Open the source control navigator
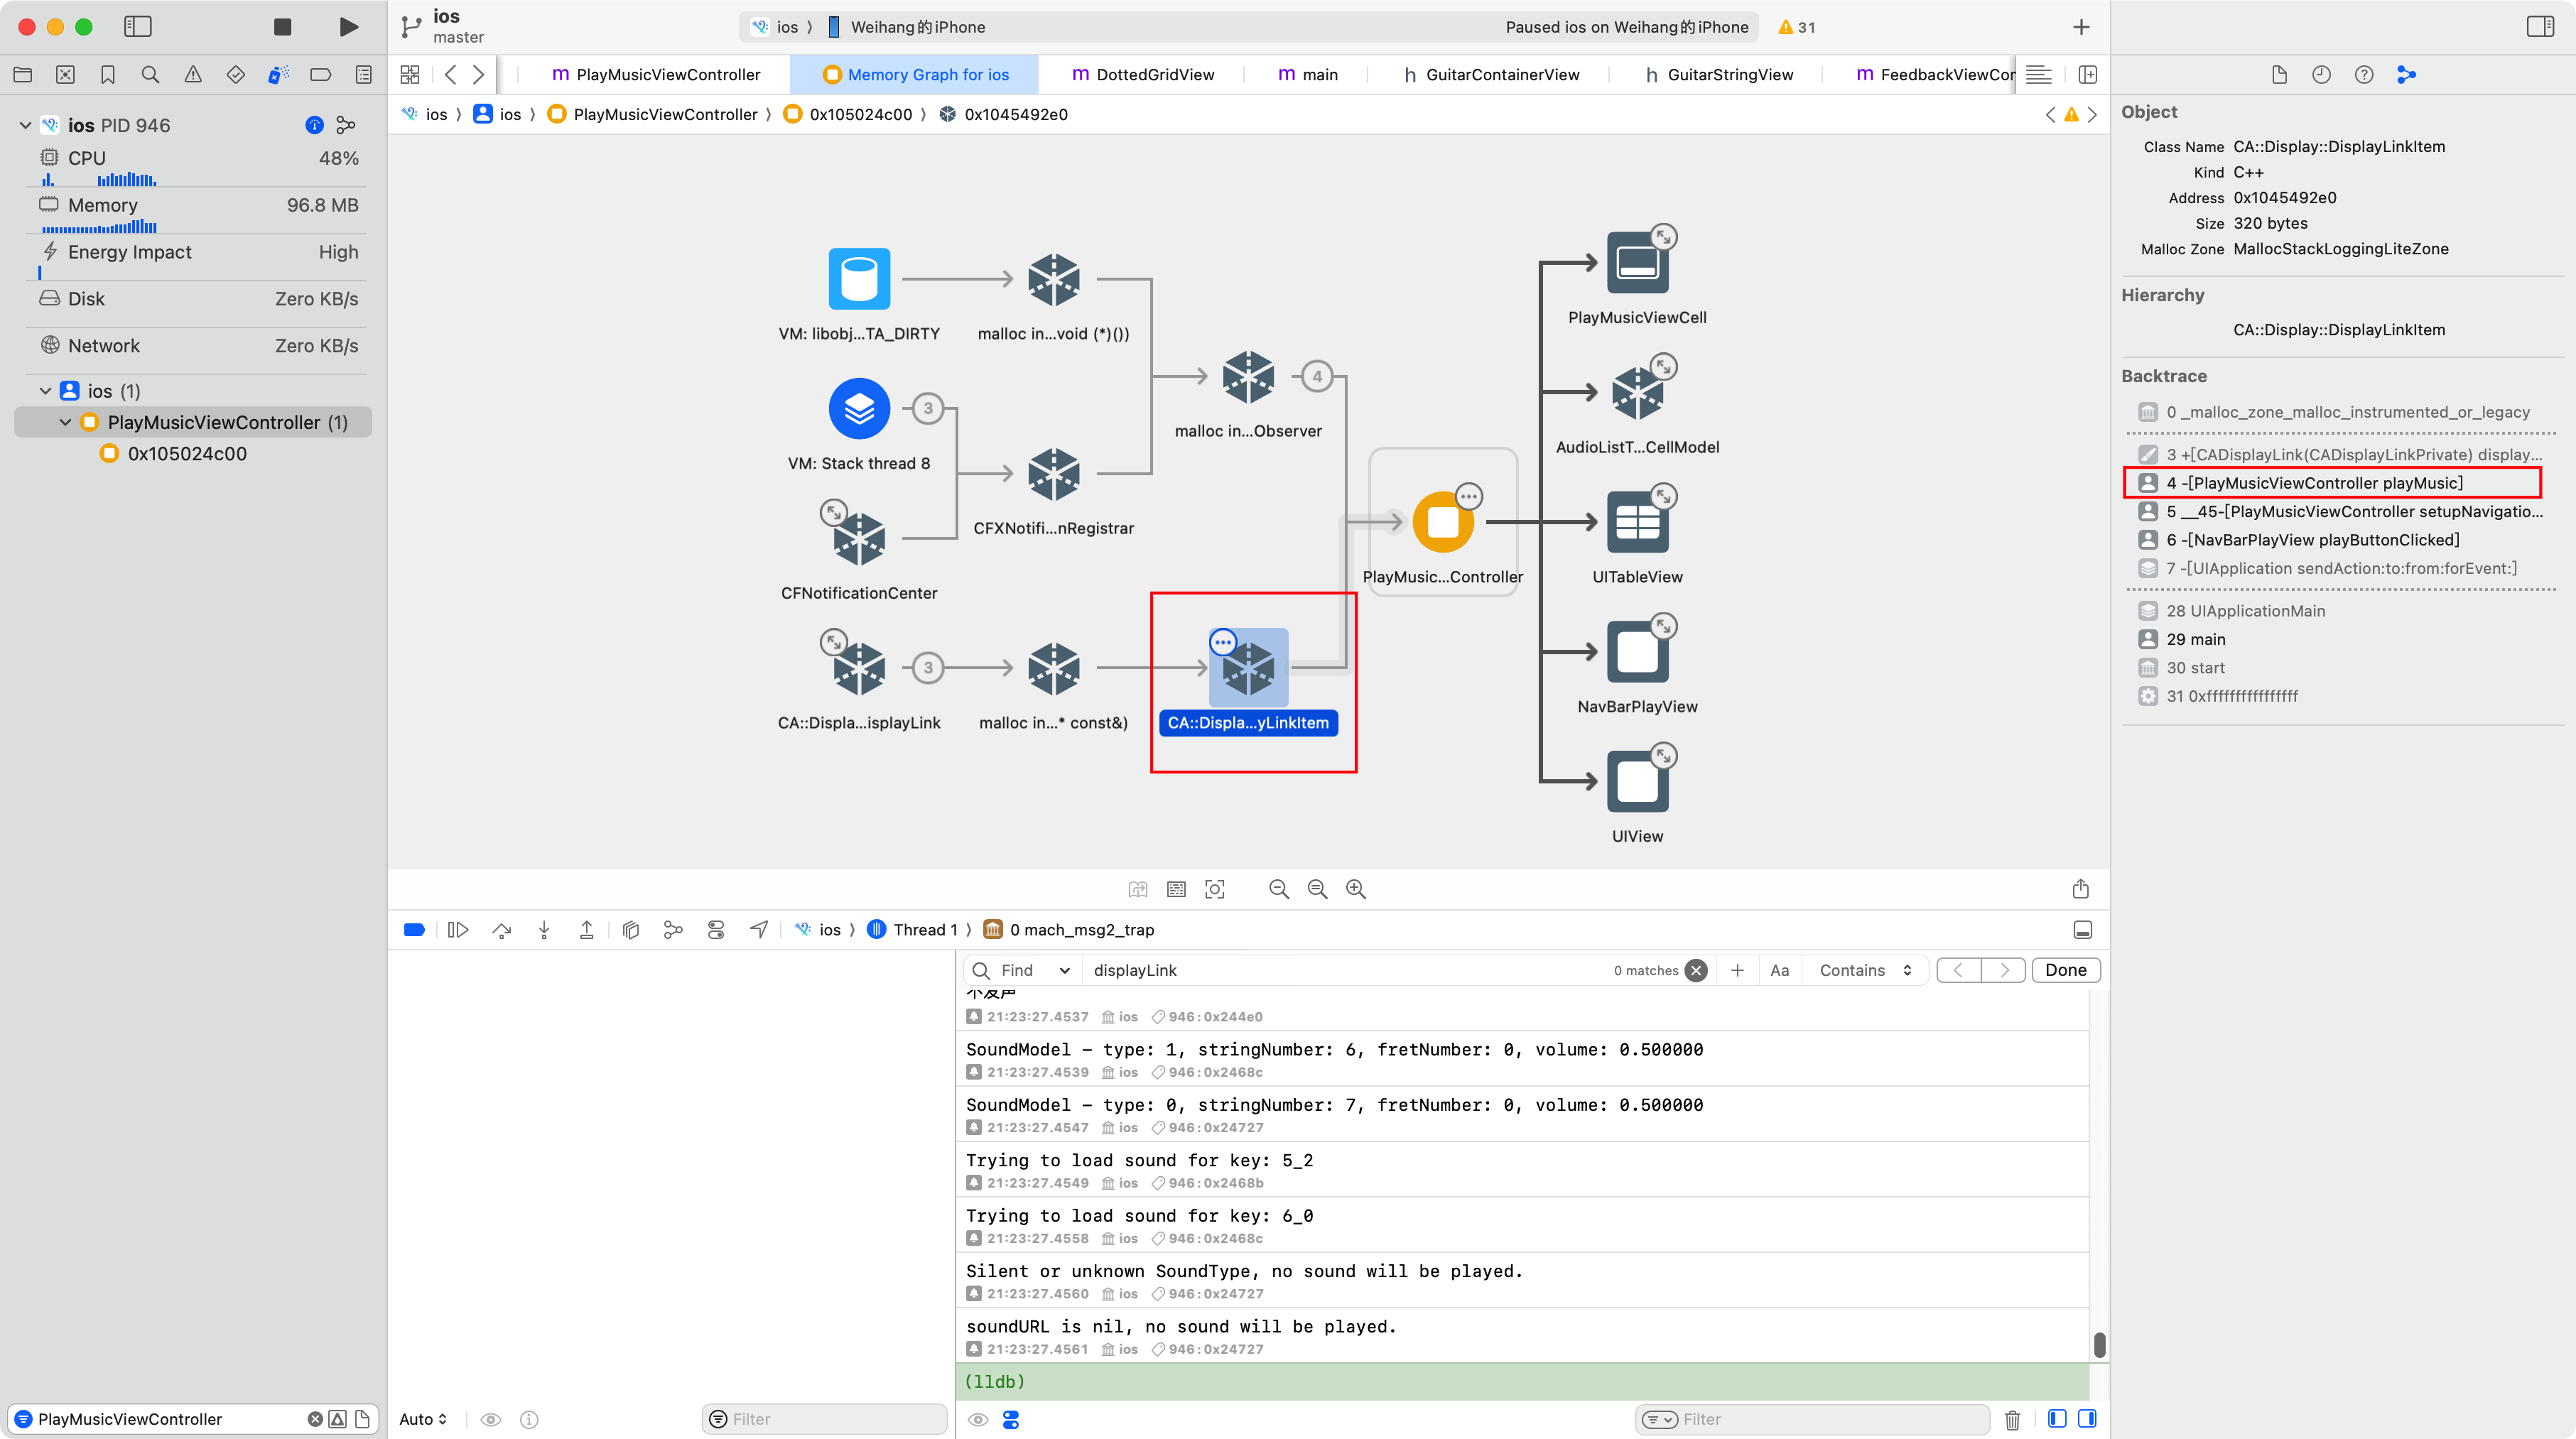Screen dimensions: 2576x1439 pos(65,74)
